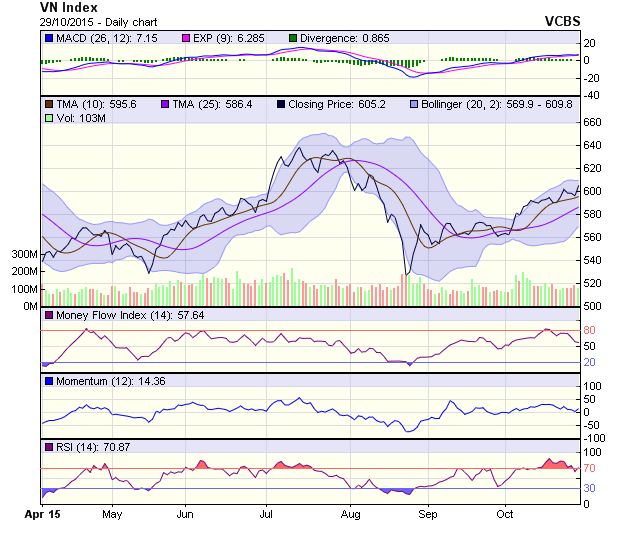Screen dimensions: 620x535
Task: Click the magenta EXP (9) legend swatch
Action: click(x=158, y=38)
